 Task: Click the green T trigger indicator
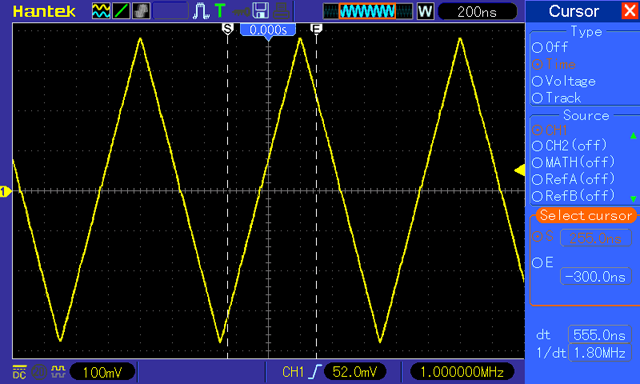click(x=220, y=11)
